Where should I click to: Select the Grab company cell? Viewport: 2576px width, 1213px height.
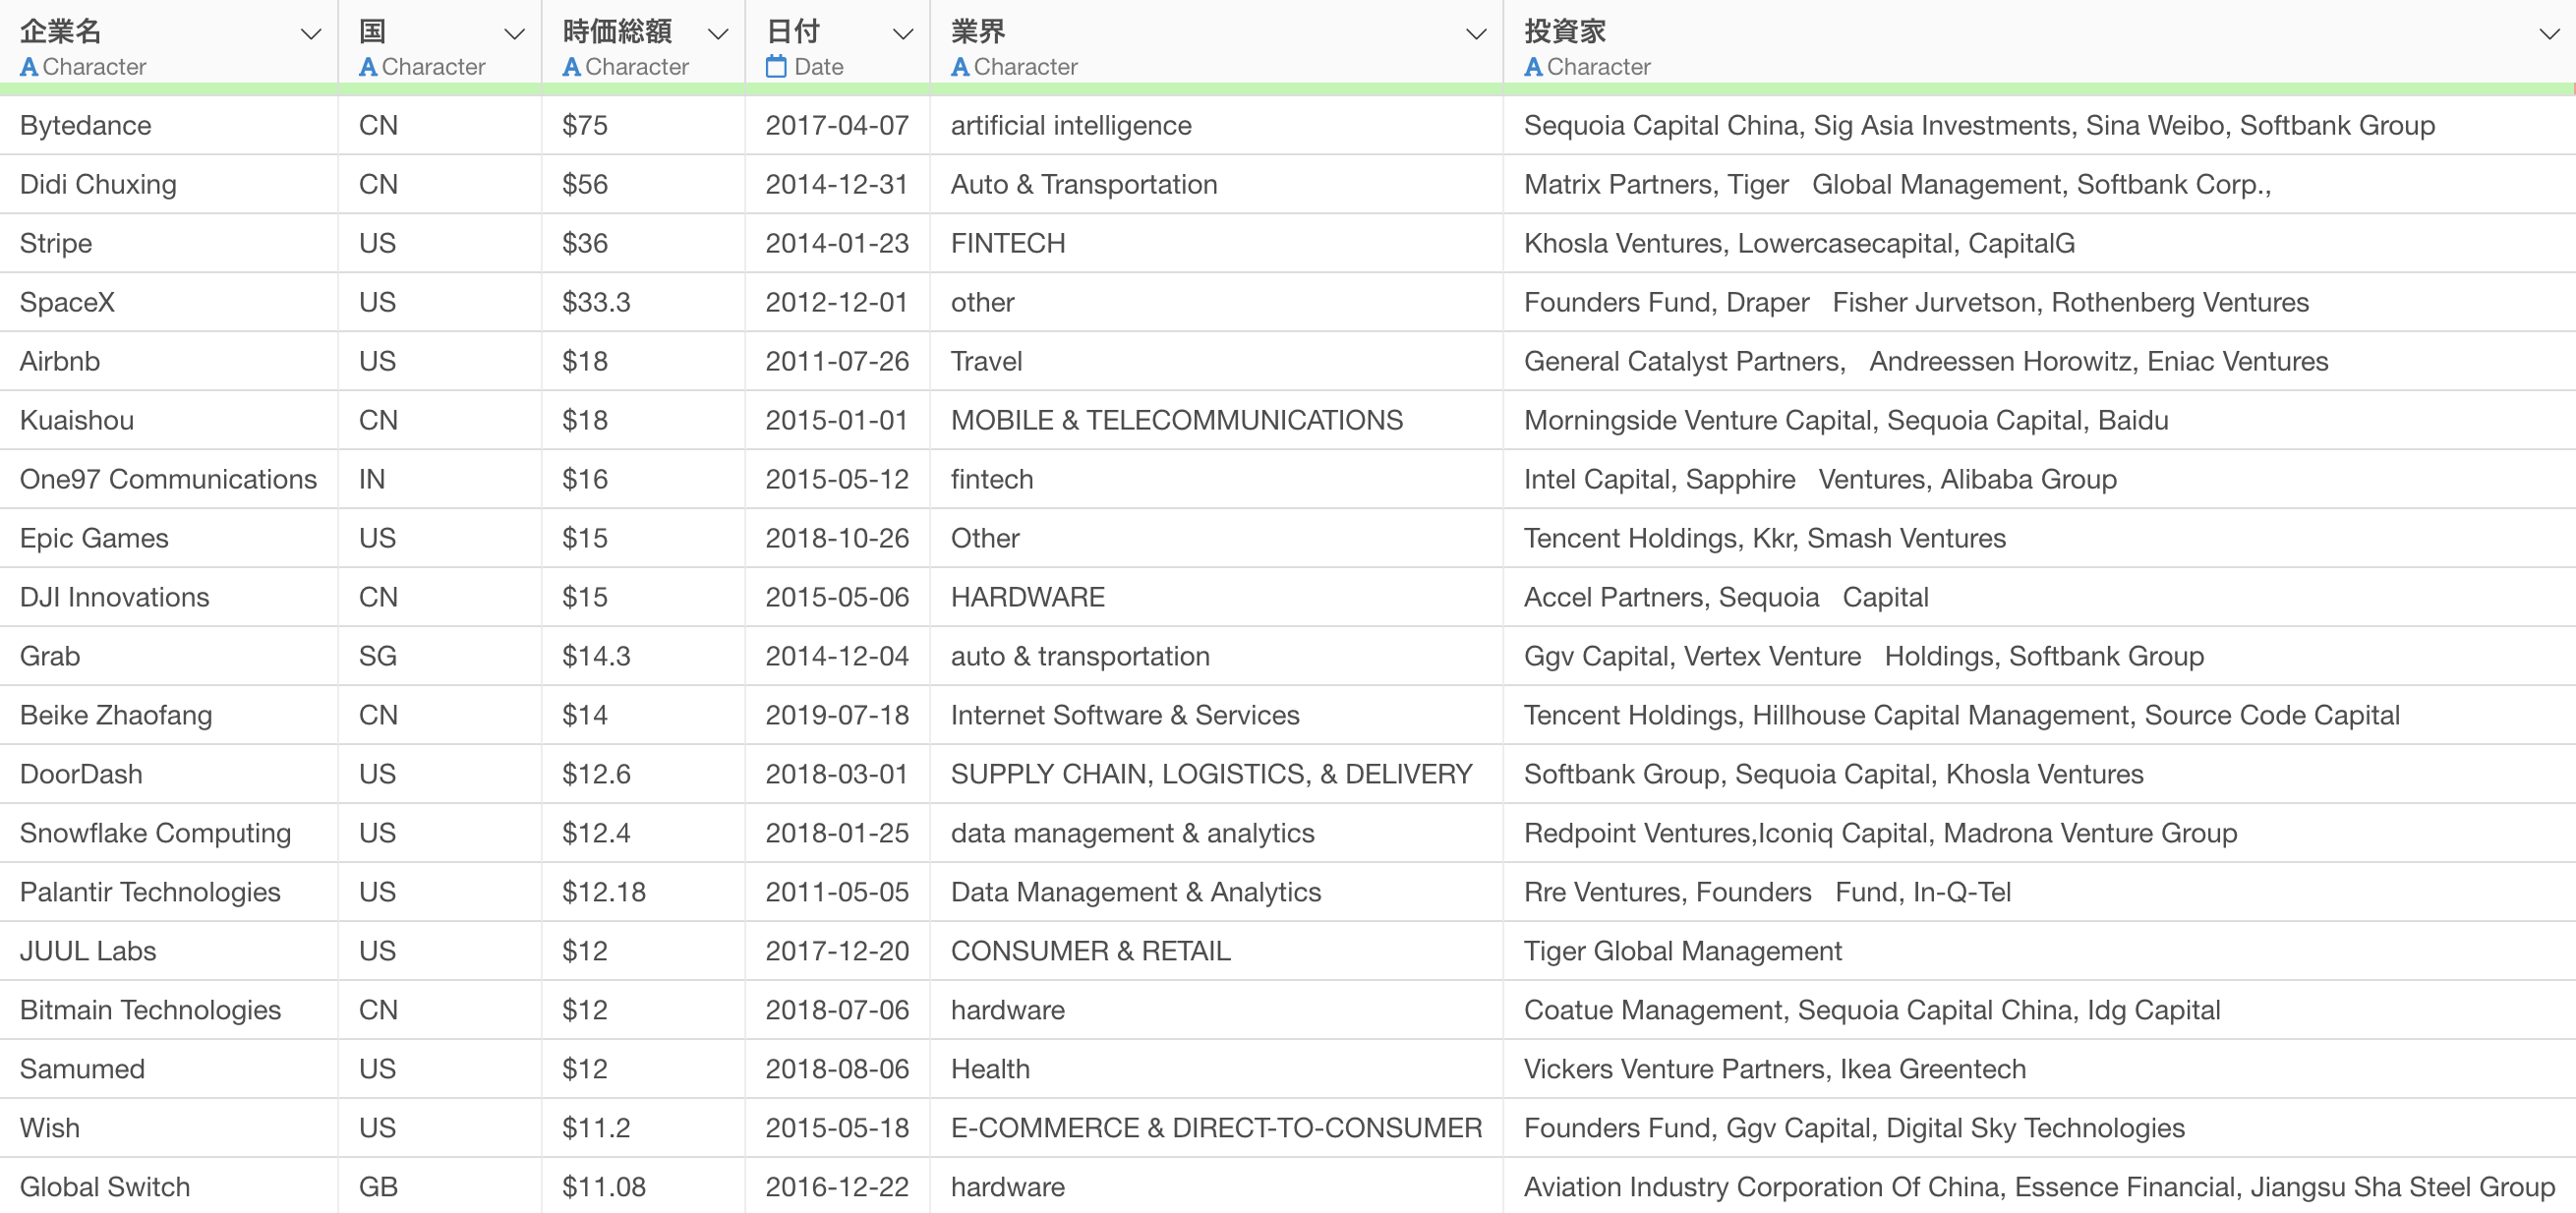tap(169, 656)
